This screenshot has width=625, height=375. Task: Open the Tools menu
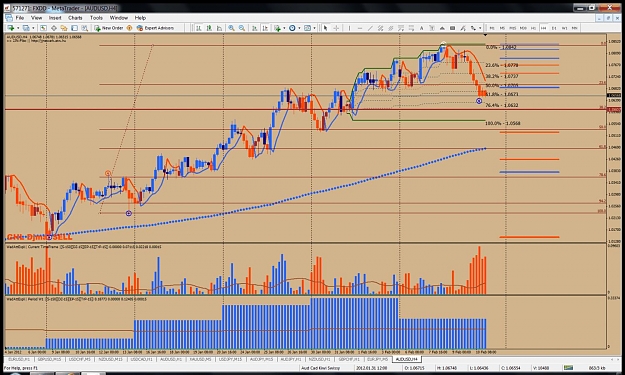click(x=96, y=18)
